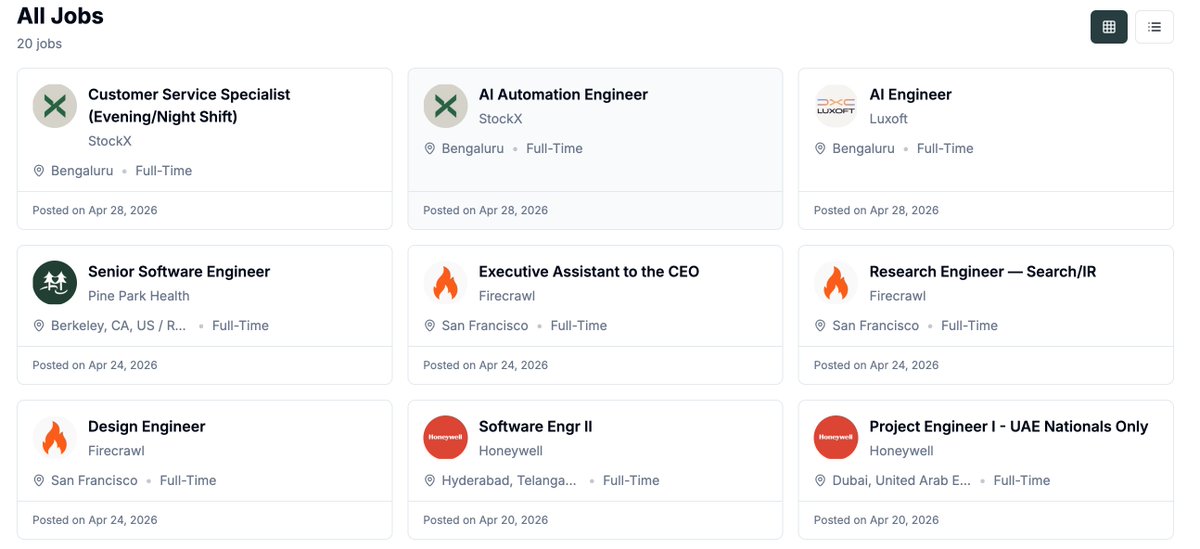Click StockX name under AI Automation Engineer
The height and width of the screenshot is (549, 1200).
click(501, 119)
